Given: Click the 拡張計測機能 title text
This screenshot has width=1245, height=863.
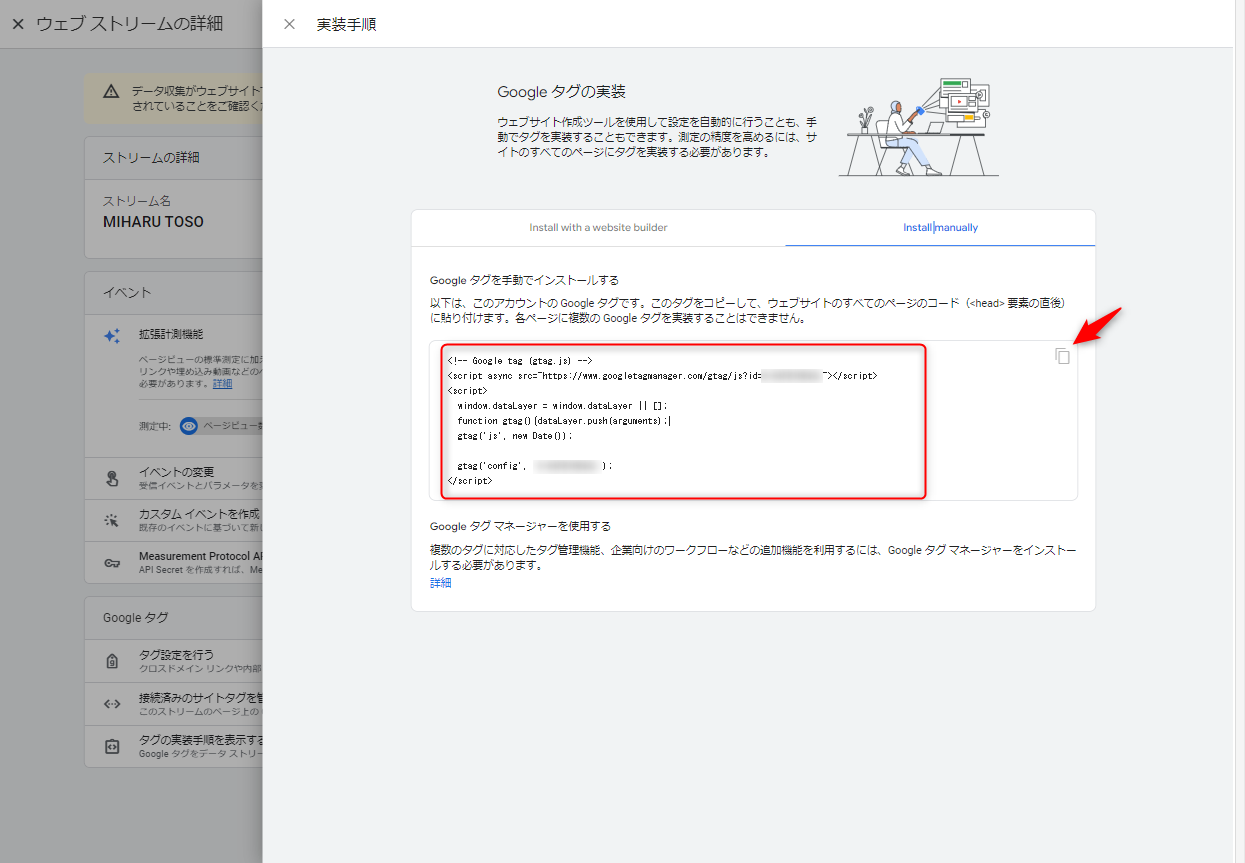Looking at the screenshot, I should click(x=171, y=334).
